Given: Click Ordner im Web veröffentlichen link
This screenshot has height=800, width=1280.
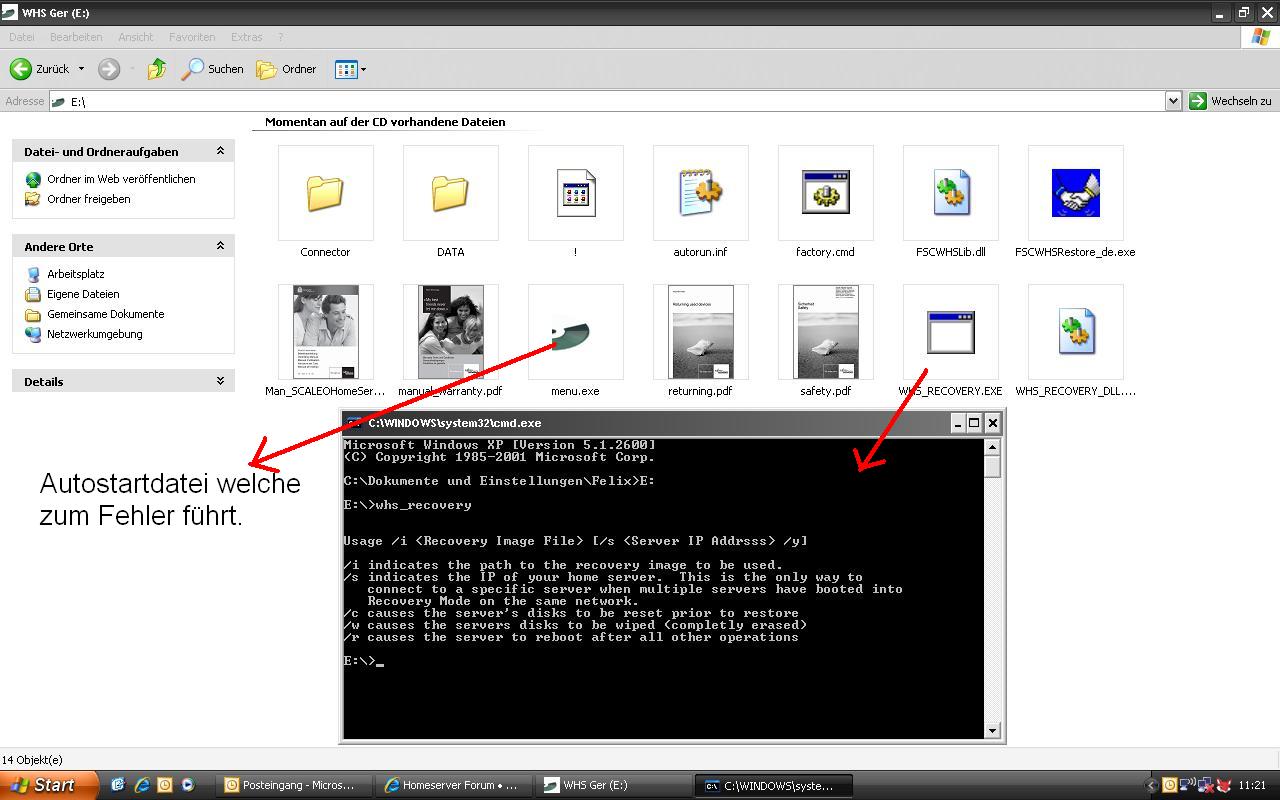Looking at the screenshot, I should pos(121,179).
